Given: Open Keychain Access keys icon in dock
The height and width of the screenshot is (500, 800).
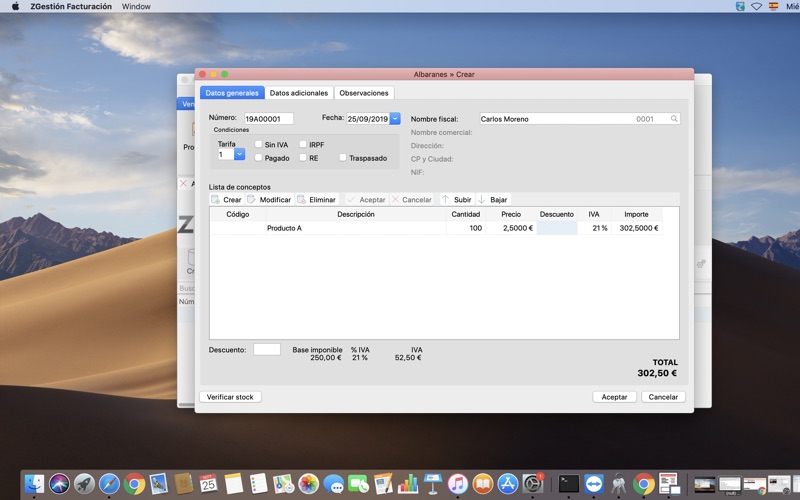Looking at the screenshot, I should 619,484.
